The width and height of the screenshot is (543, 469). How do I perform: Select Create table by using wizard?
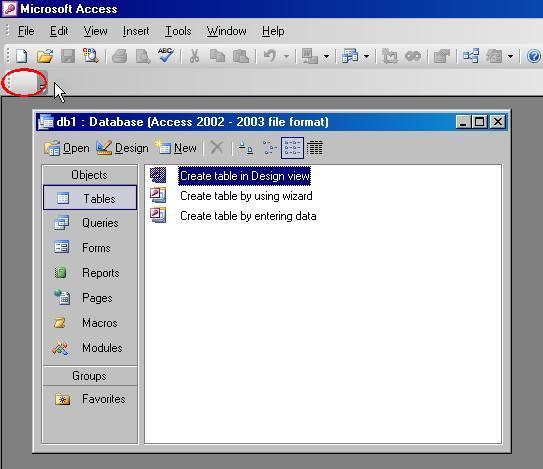pos(246,196)
